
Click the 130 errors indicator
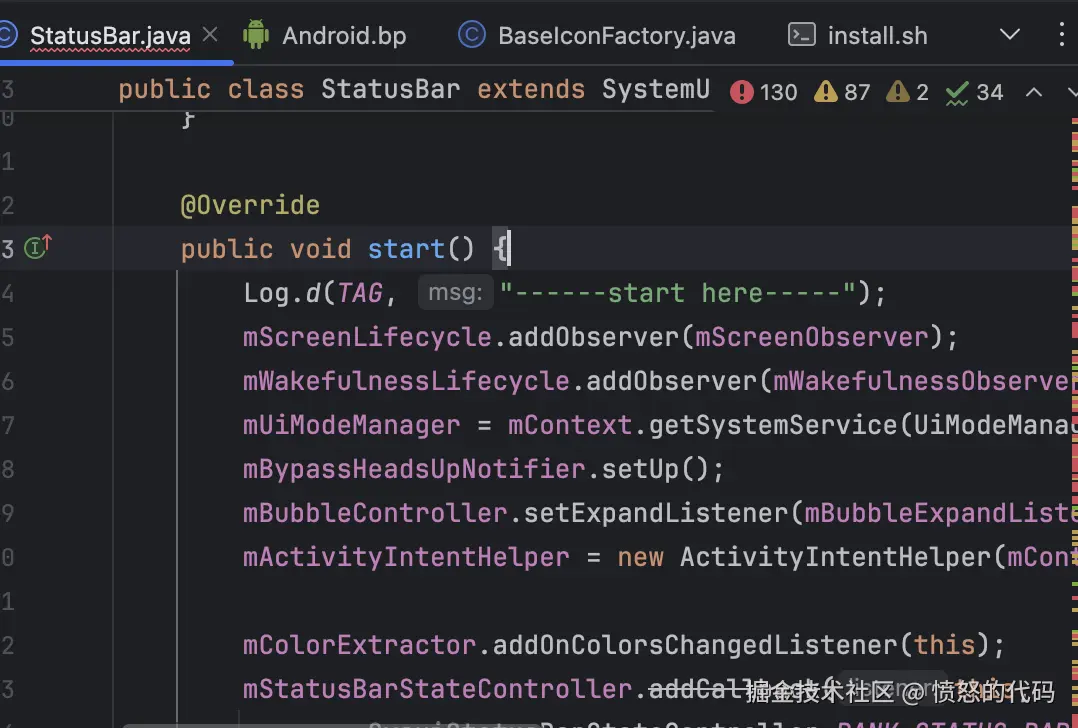pos(763,91)
